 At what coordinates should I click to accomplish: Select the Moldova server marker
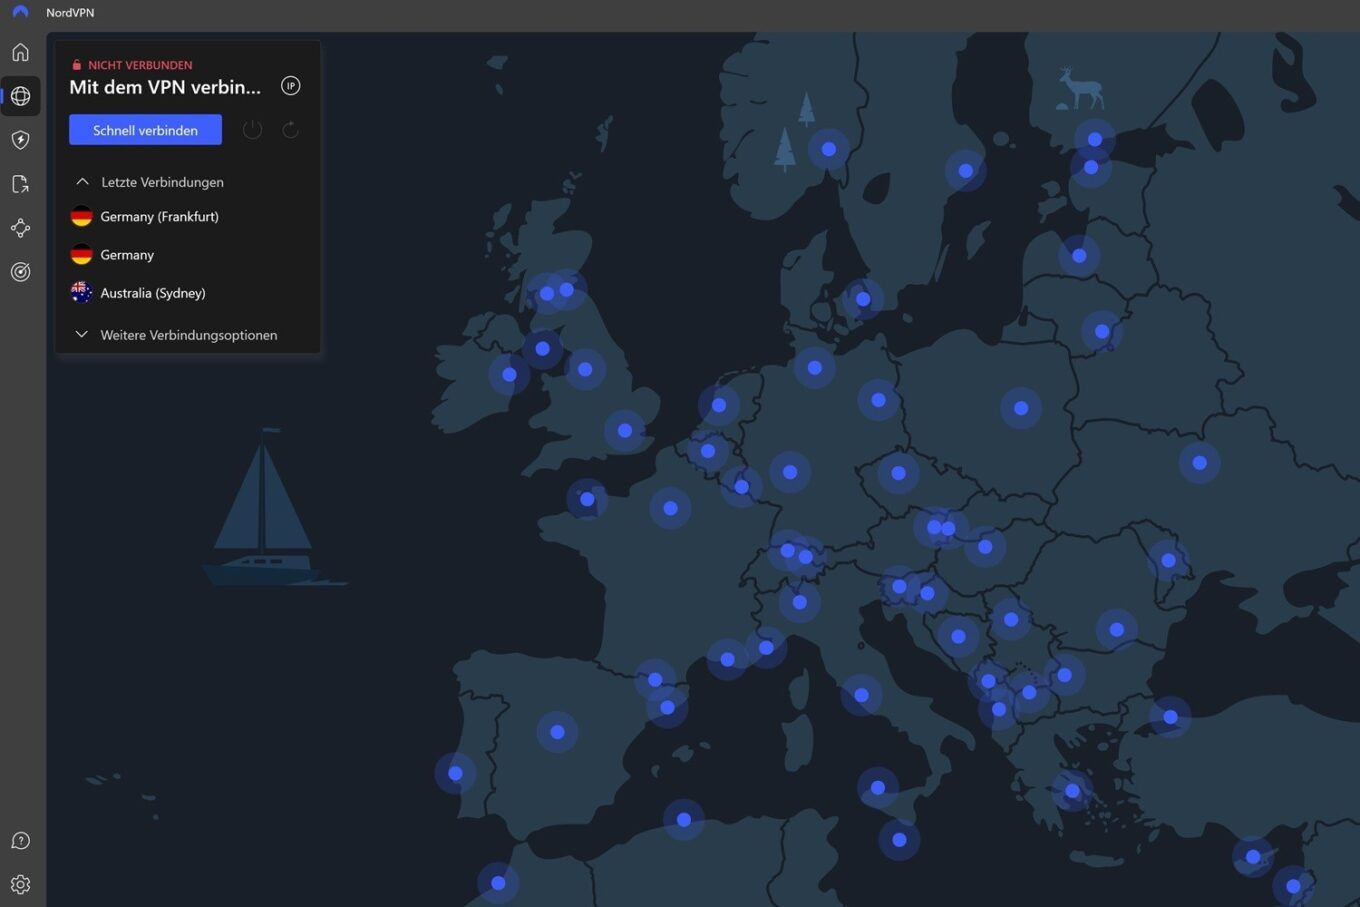pyautogui.click(x=1168, y=561)
